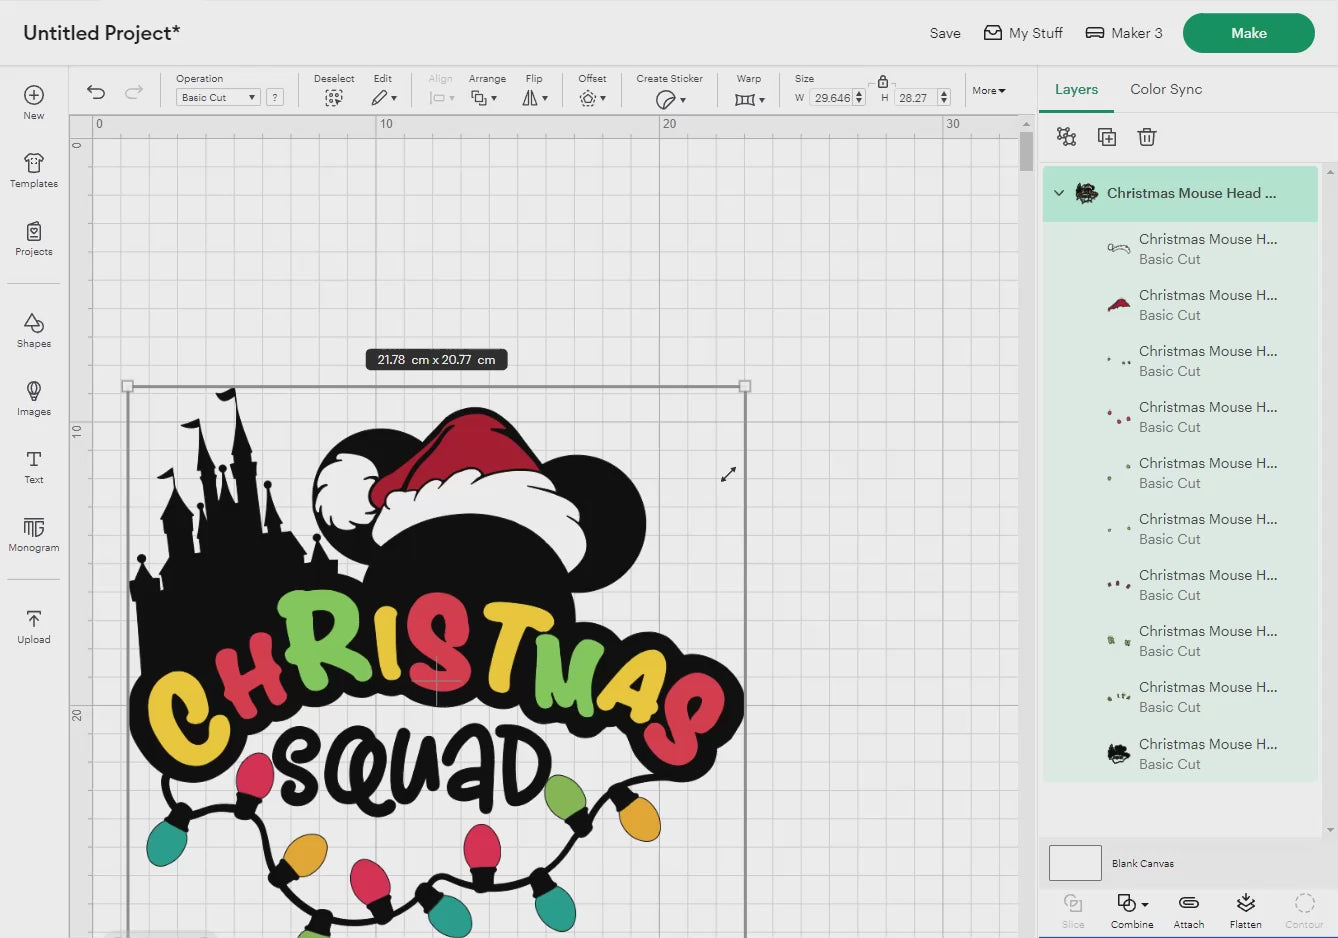Click the width input field
1338x938 pixels.
point(831,98)
